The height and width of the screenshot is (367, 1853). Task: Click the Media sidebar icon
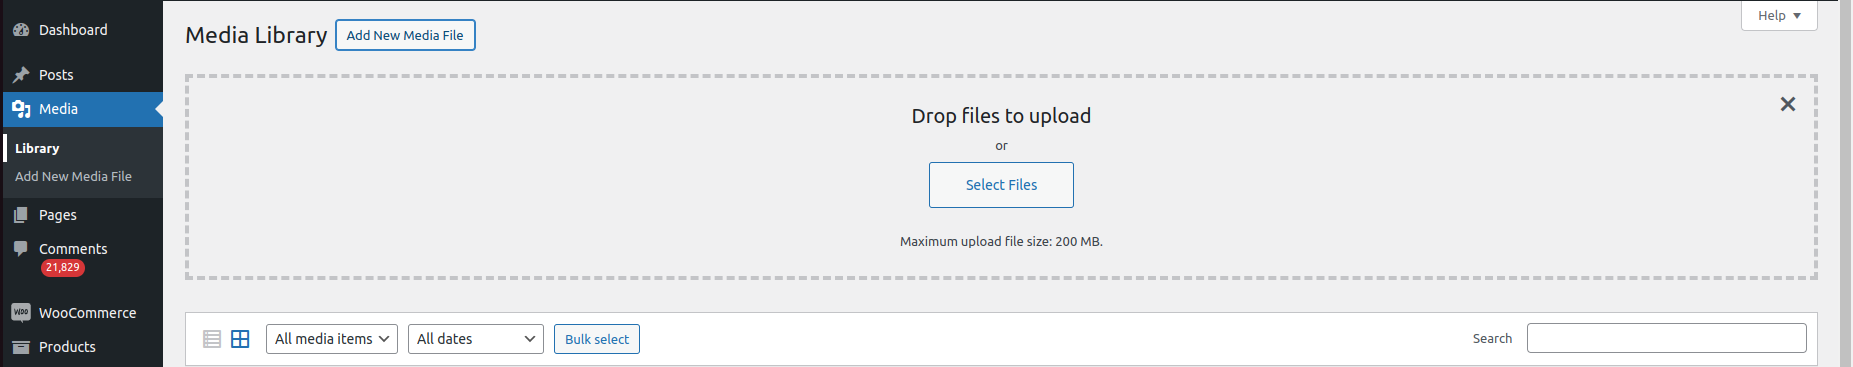click(21, 109)
